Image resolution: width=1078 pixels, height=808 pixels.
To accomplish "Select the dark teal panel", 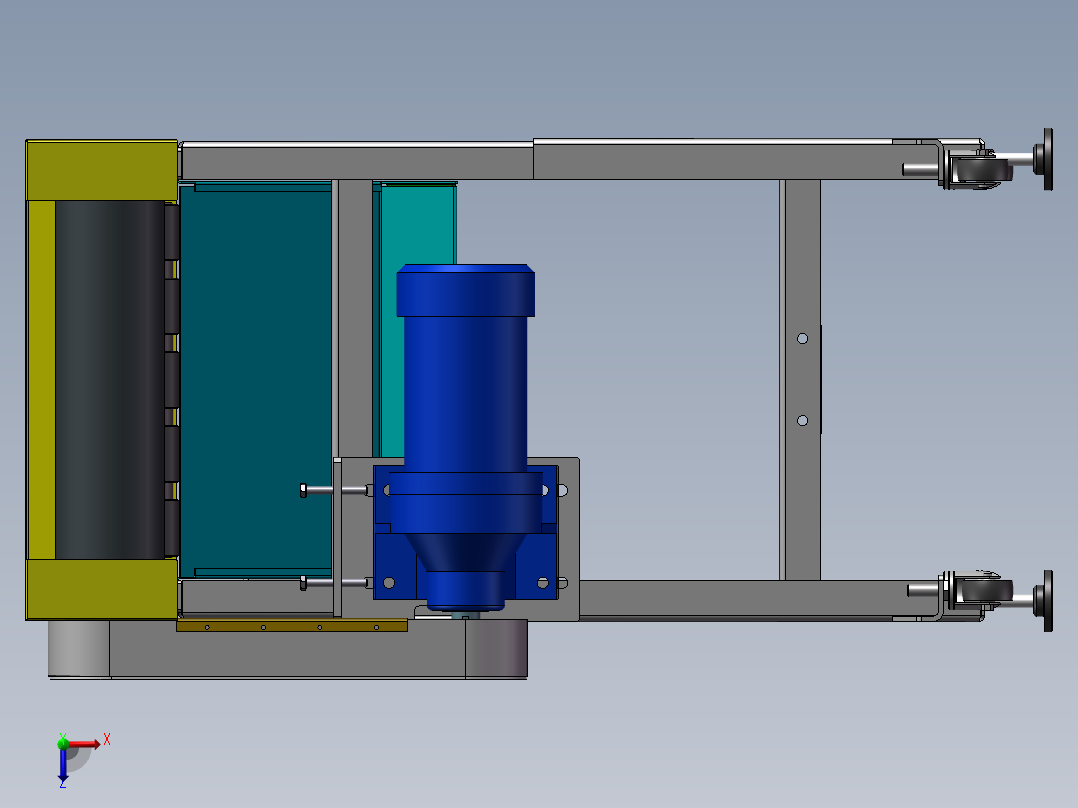I will [x=256, y=380].
